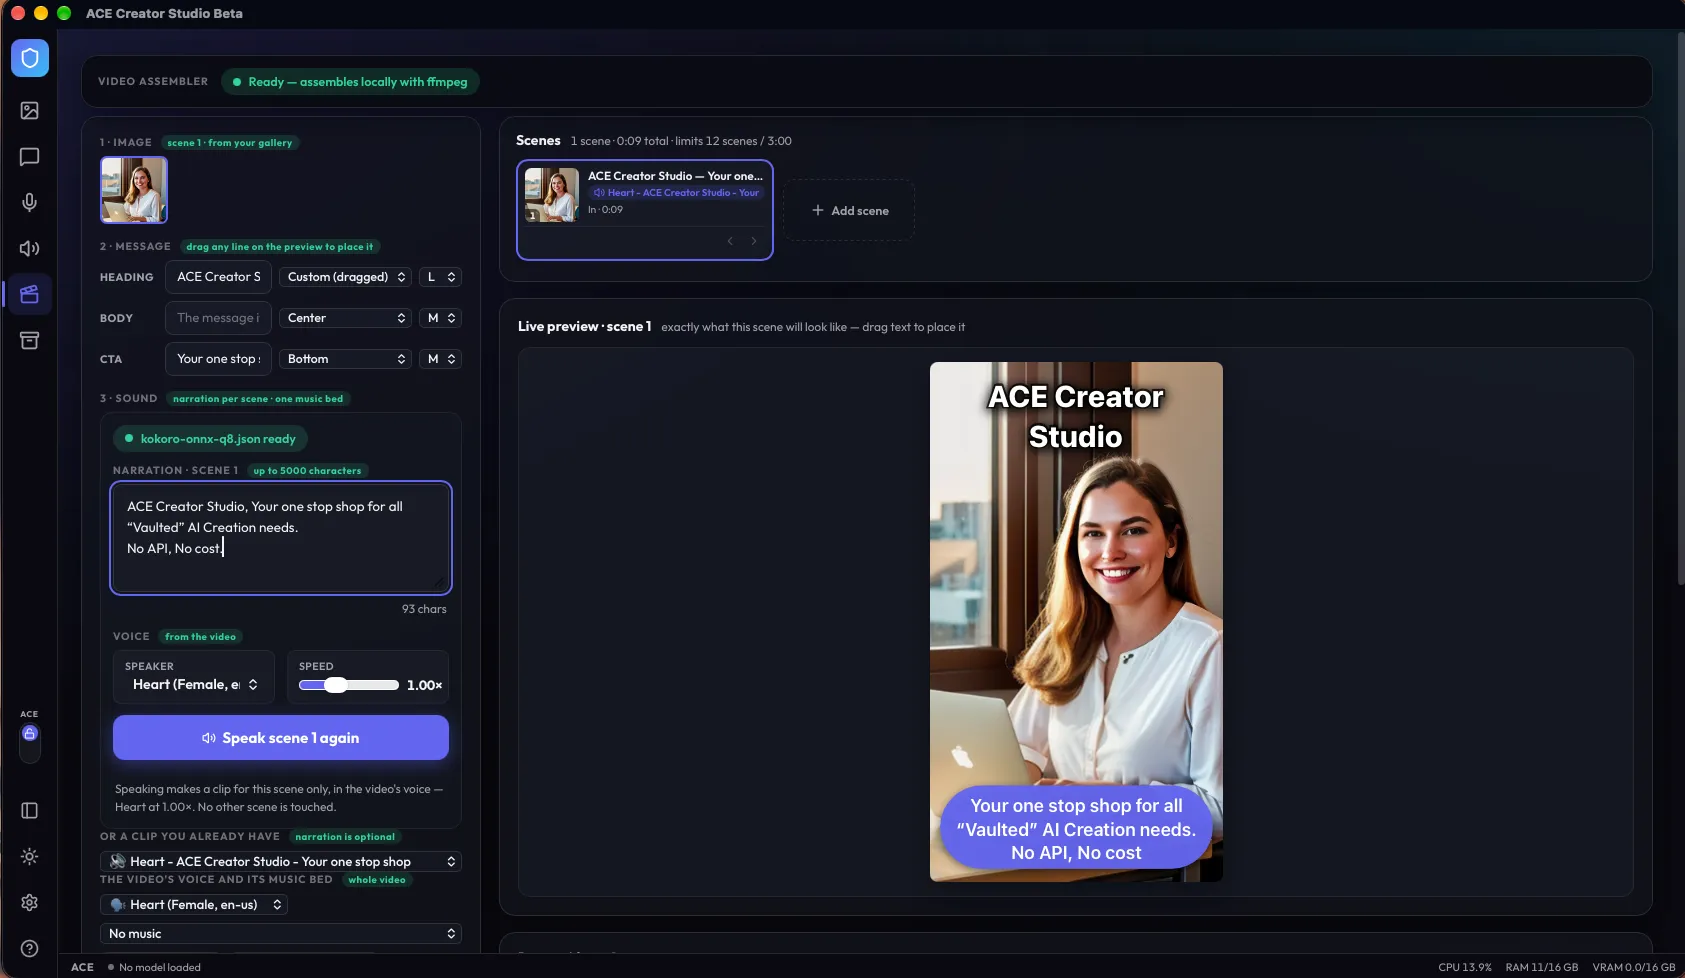Click the scene 1 image thumbnail from gallery

(x=134, y=190)
